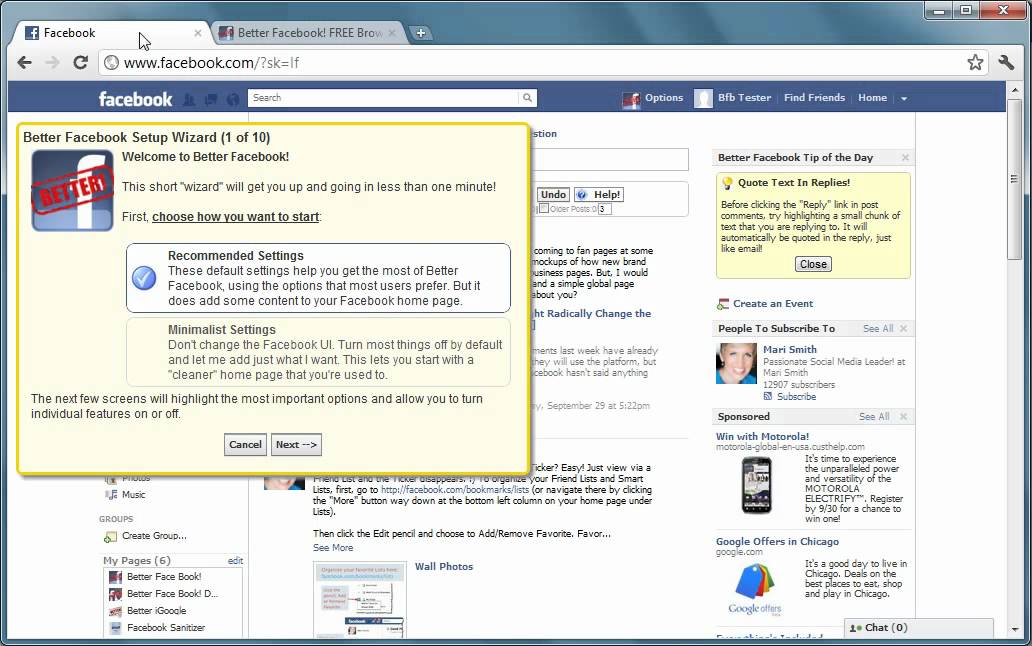Open Facebook Sanitizer page
Viewport: 1032px width, 646px height.
[x=166, y=628]
